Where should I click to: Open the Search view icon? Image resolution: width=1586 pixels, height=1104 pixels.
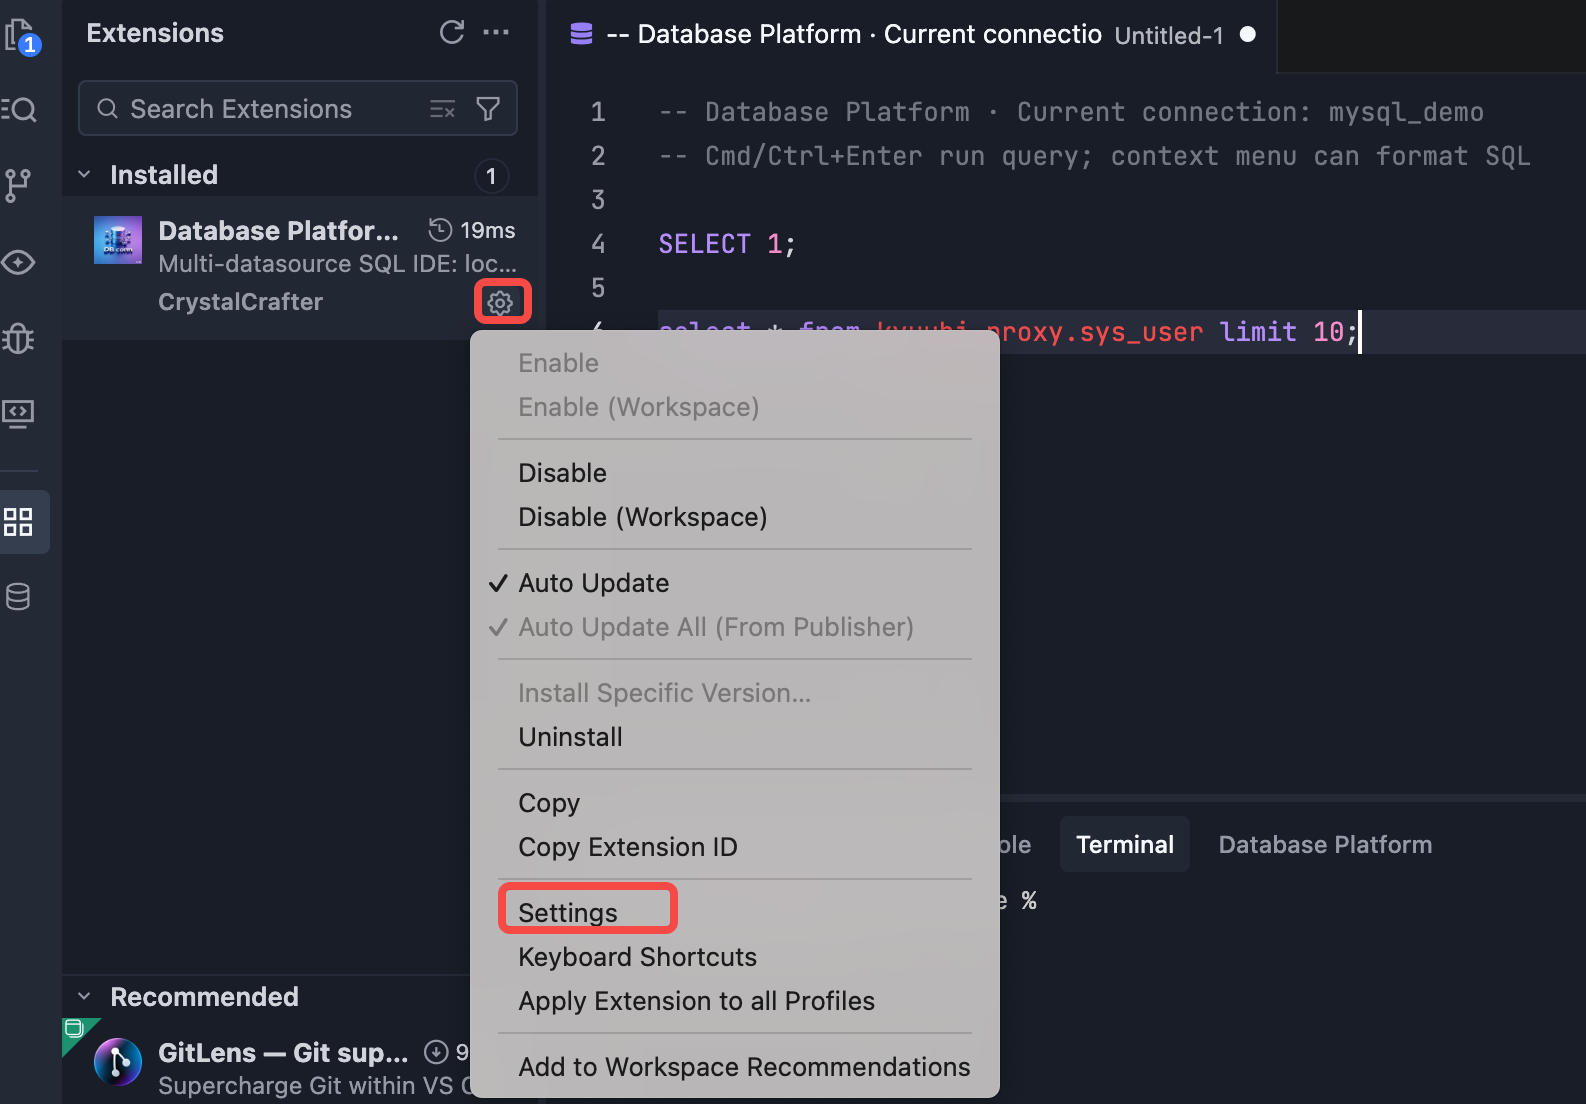pyautogui.click(x=20, y=109)
